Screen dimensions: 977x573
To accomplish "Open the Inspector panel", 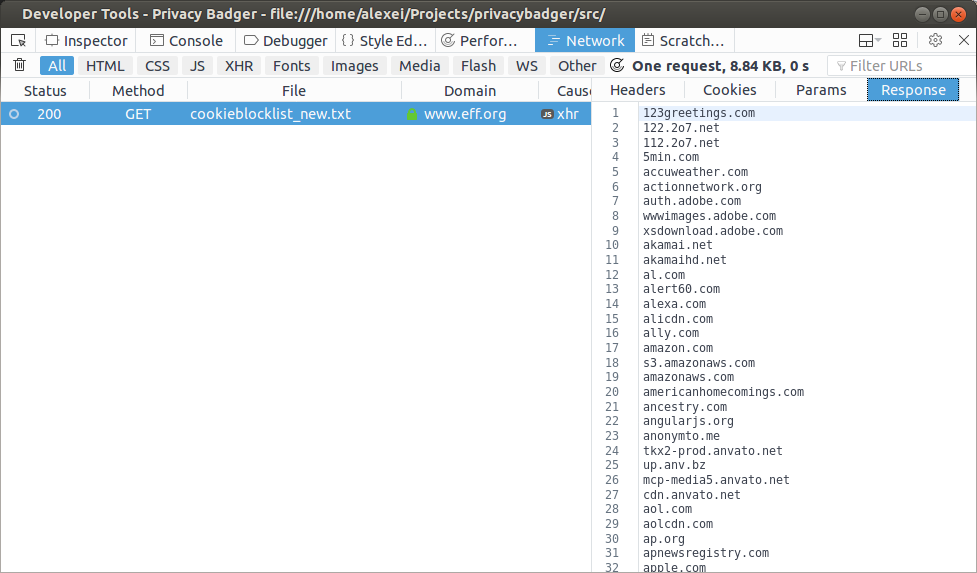I will tap(86, 40).
